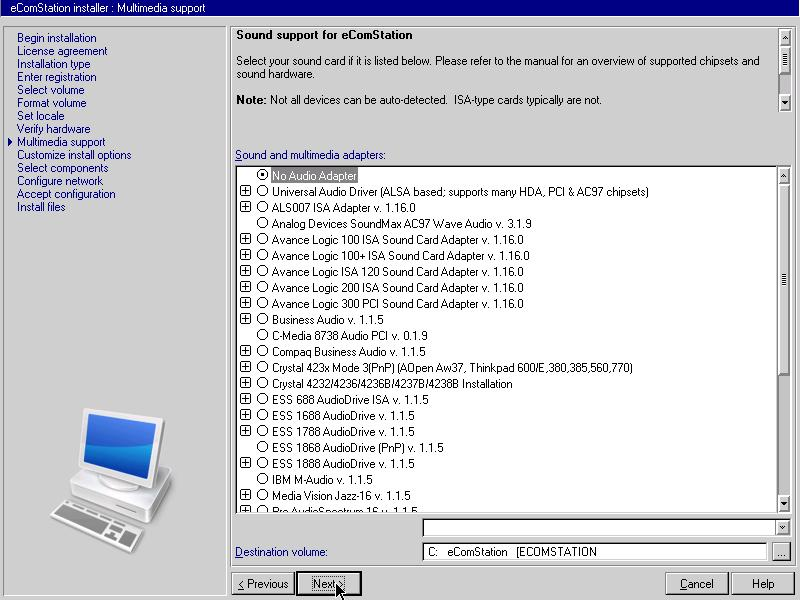Open the installer Help
This screenshot has width=800, height=600.
tap(763, 584)
